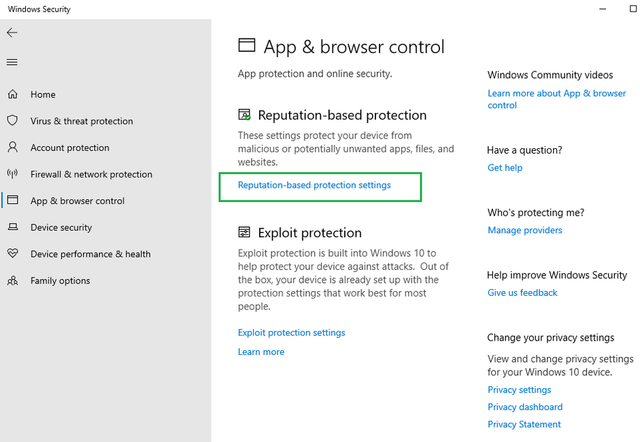Click the Firewall & network protection antenna icon
This screenshot has height=442, width=640.
coord(13,174)
